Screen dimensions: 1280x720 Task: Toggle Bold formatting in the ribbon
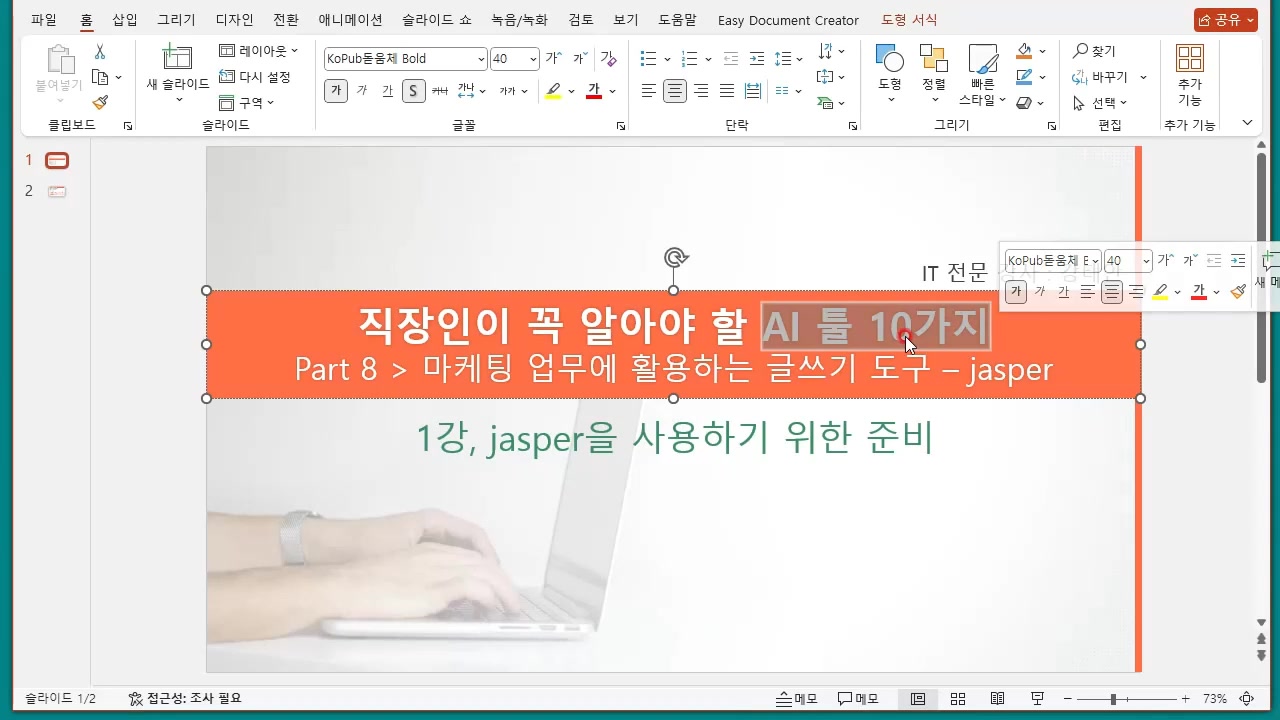[x=336, y=91]
